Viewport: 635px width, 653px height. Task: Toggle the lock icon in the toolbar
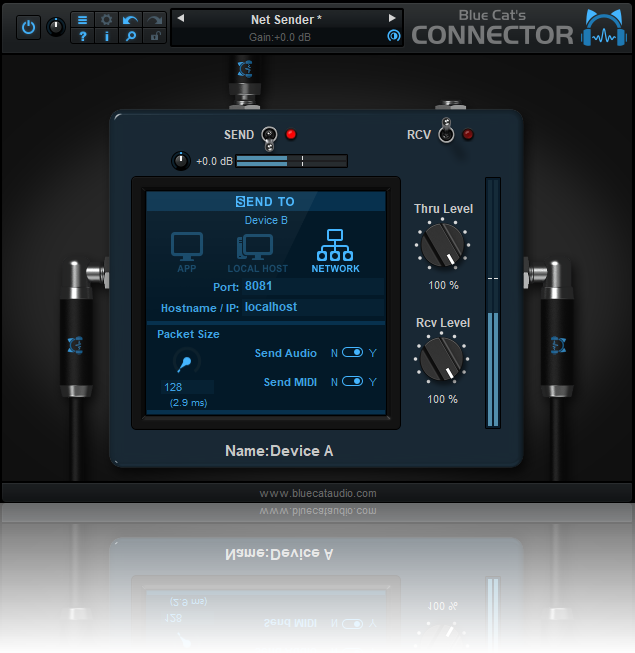tap(155, 36)
